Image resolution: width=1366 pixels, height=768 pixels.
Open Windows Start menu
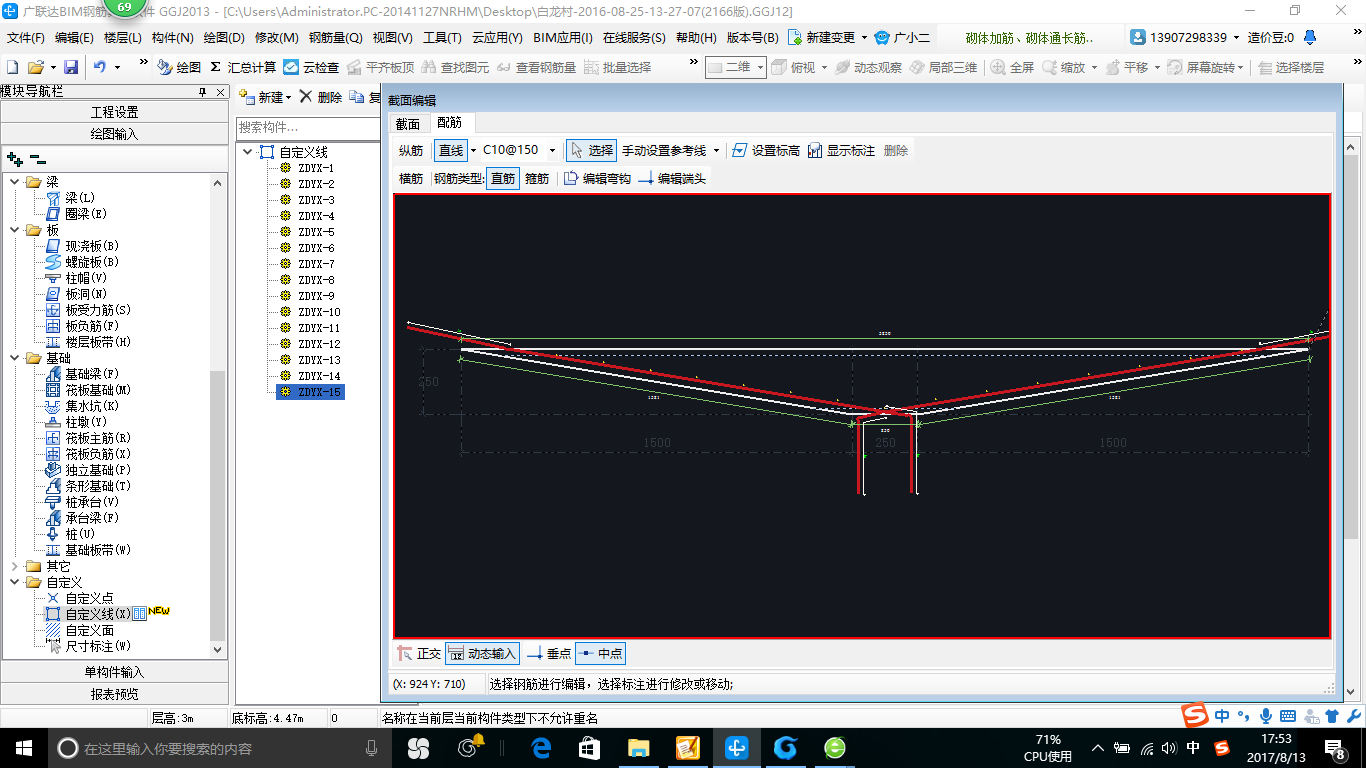tap(23, 748)
